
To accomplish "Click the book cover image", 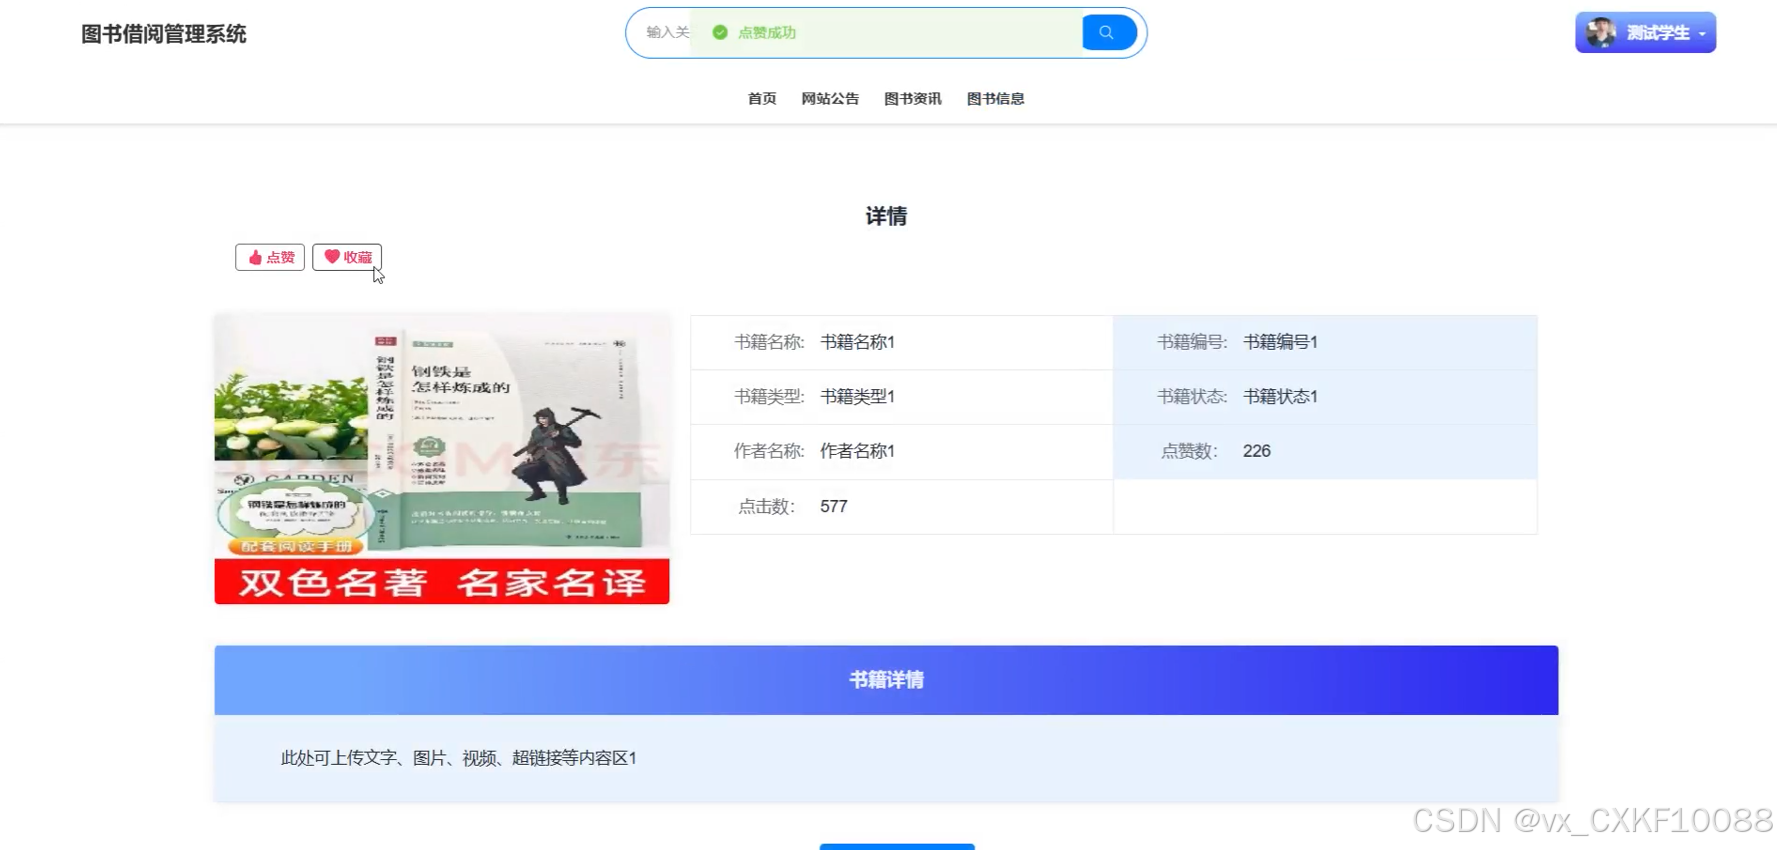I will (x=442, y=459).
